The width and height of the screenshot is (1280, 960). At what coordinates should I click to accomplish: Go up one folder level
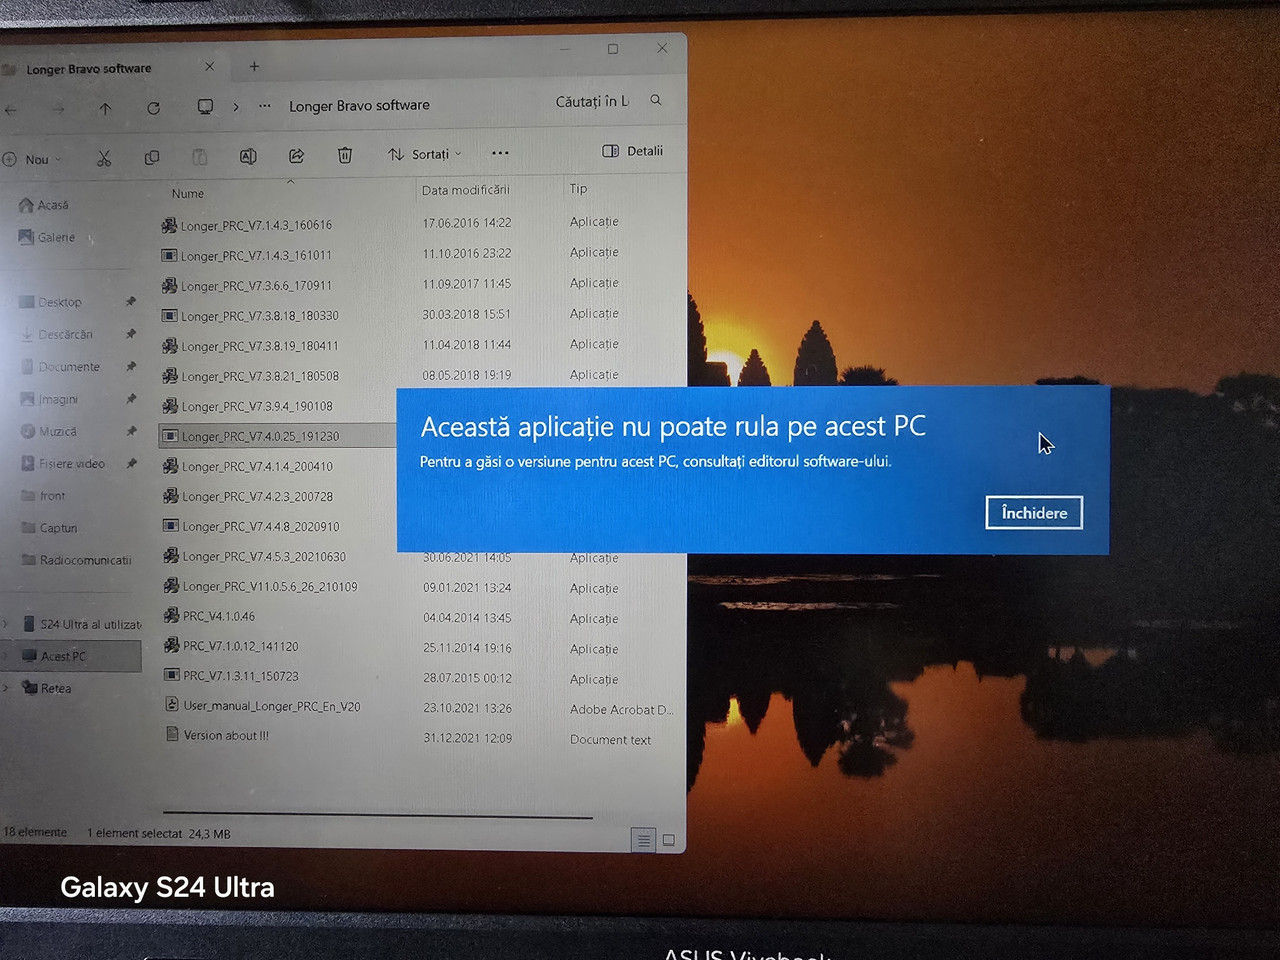(x=105, y=109)
